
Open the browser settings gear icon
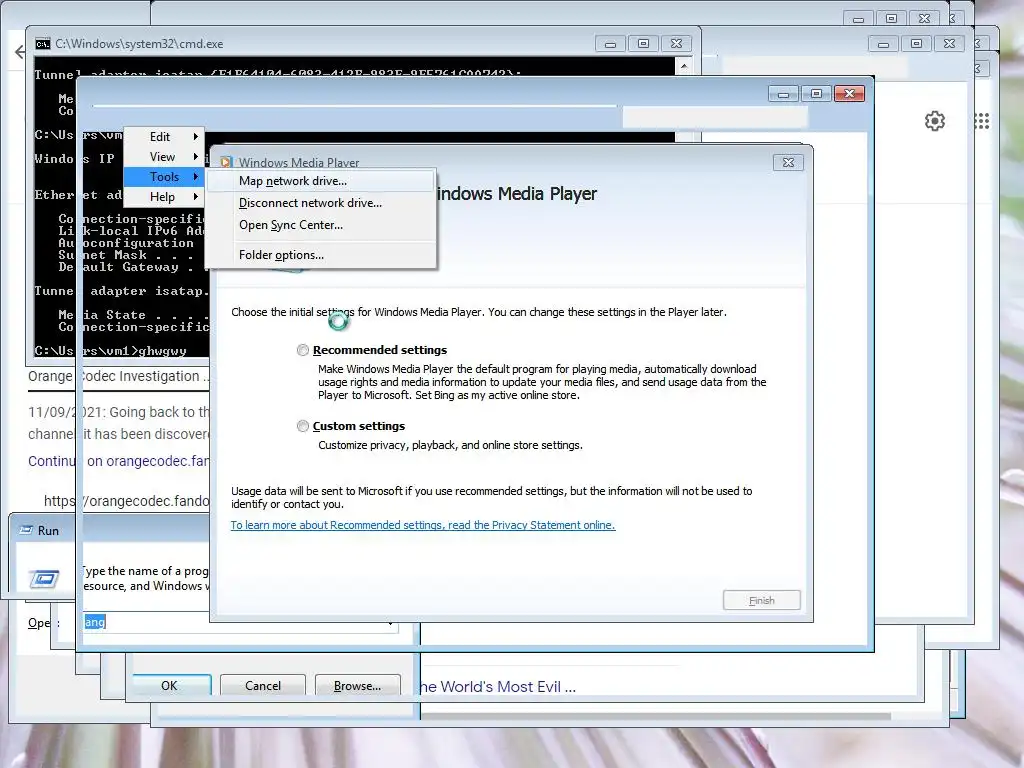click(935, 121)
